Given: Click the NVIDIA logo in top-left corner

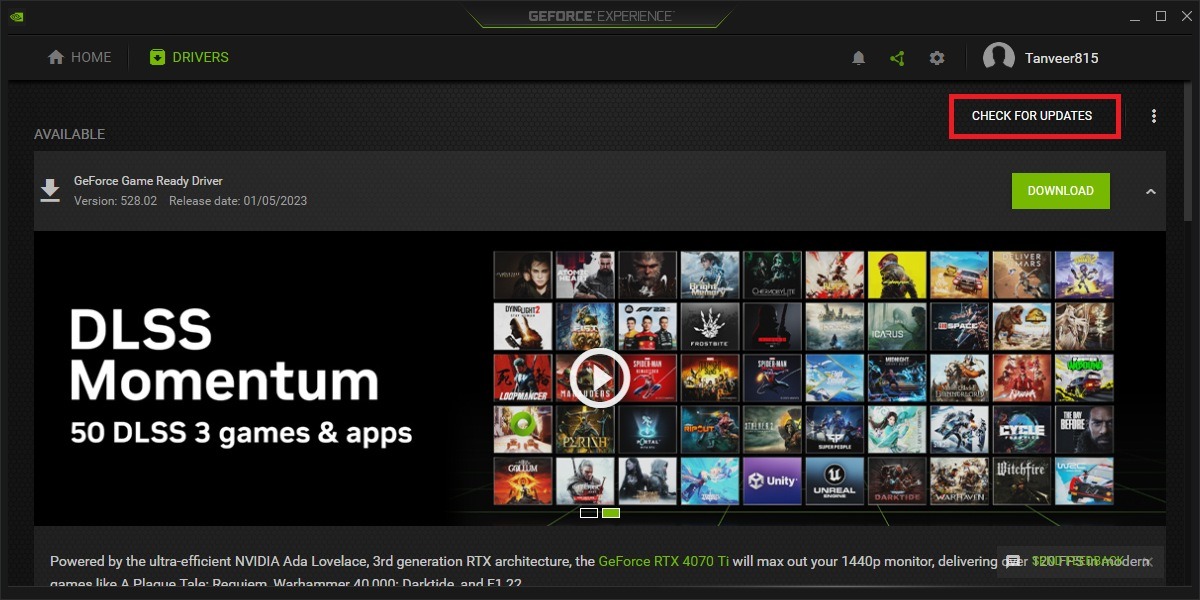Looking at the screenshot, I should point(16,16).
